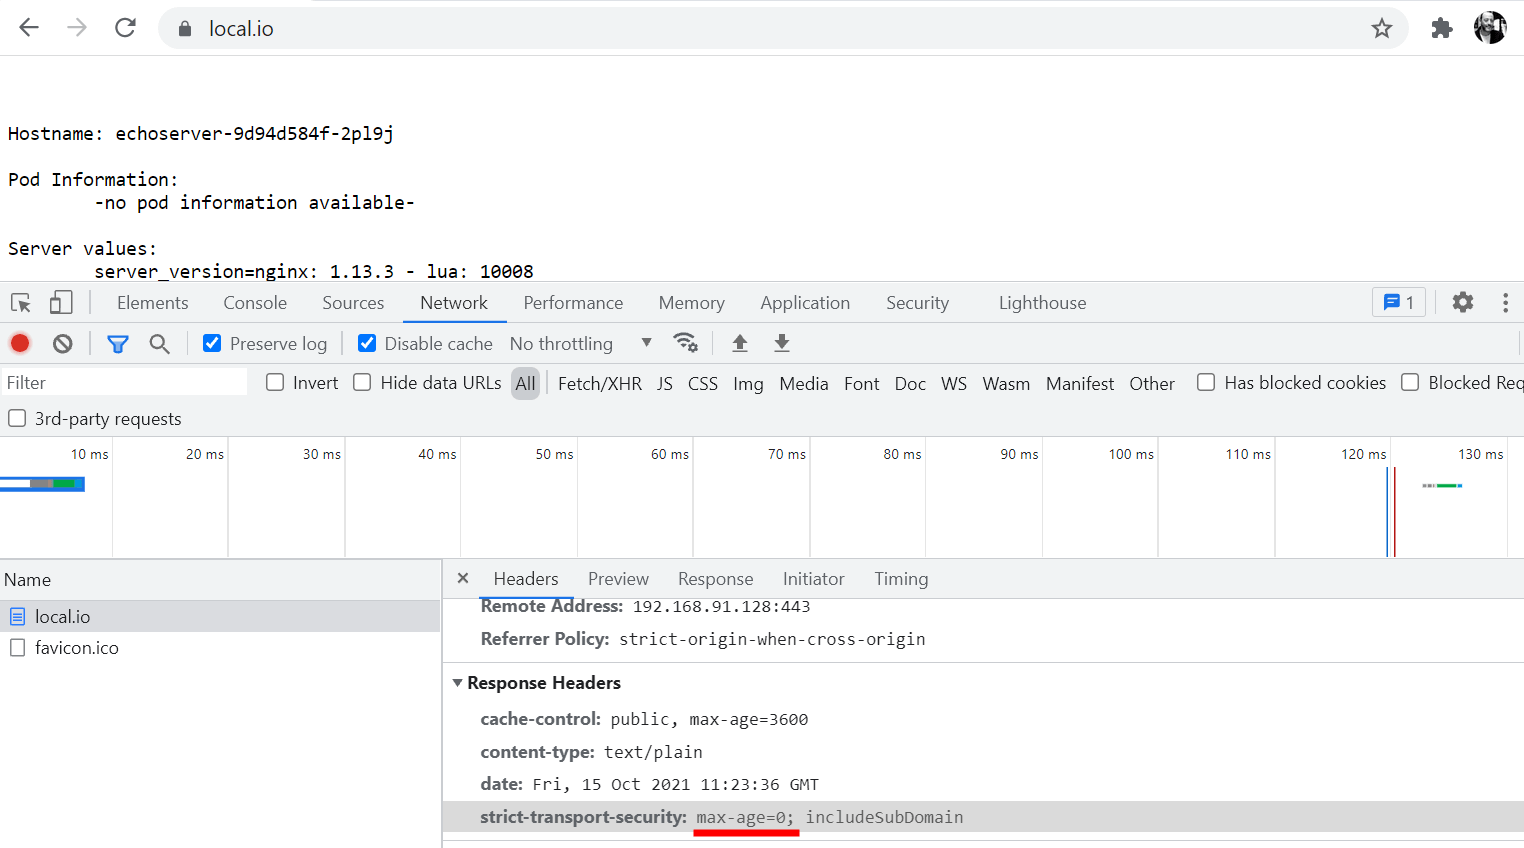1524x848 pixels.
Task: Enable 3rd-party requests checkbox
Action: [17, 418]
